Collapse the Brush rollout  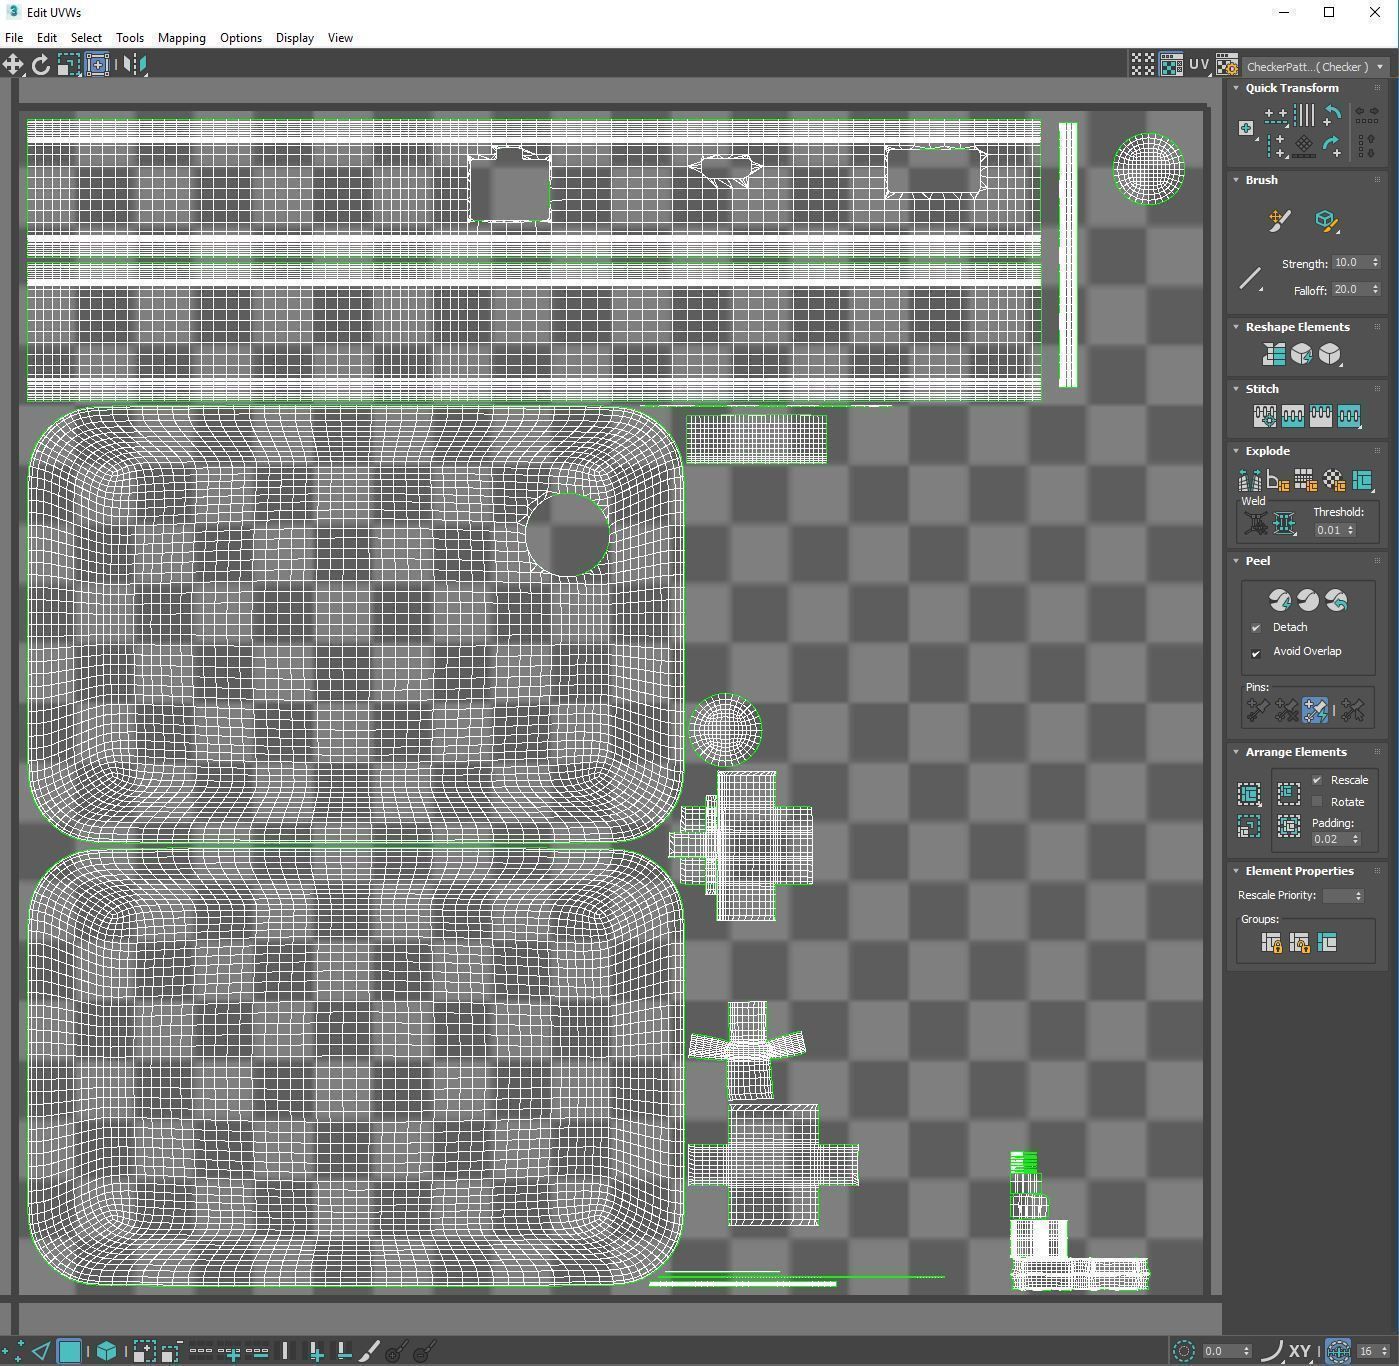(1236, 180)
